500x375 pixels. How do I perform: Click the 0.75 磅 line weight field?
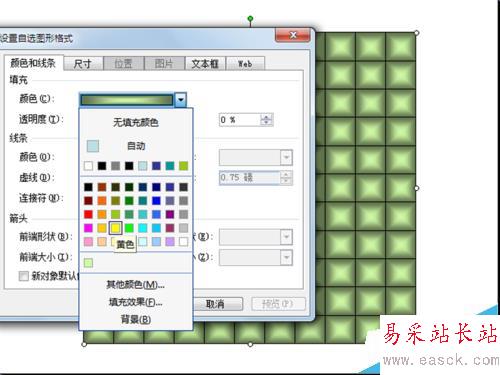pos(249,178)
